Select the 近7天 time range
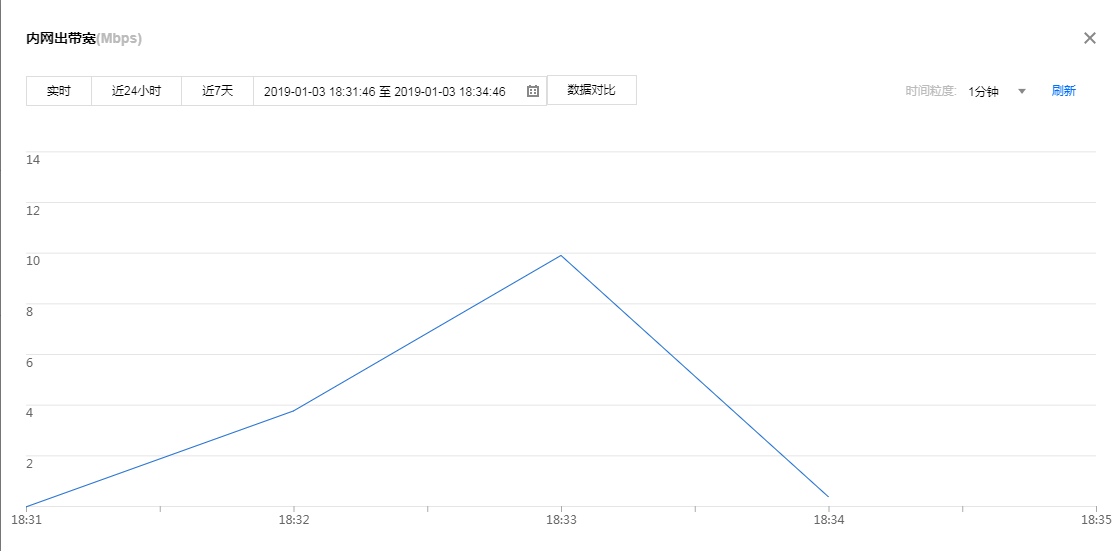Image resolution: width=1120 pixels, height=551 pixels. point(217,91)
